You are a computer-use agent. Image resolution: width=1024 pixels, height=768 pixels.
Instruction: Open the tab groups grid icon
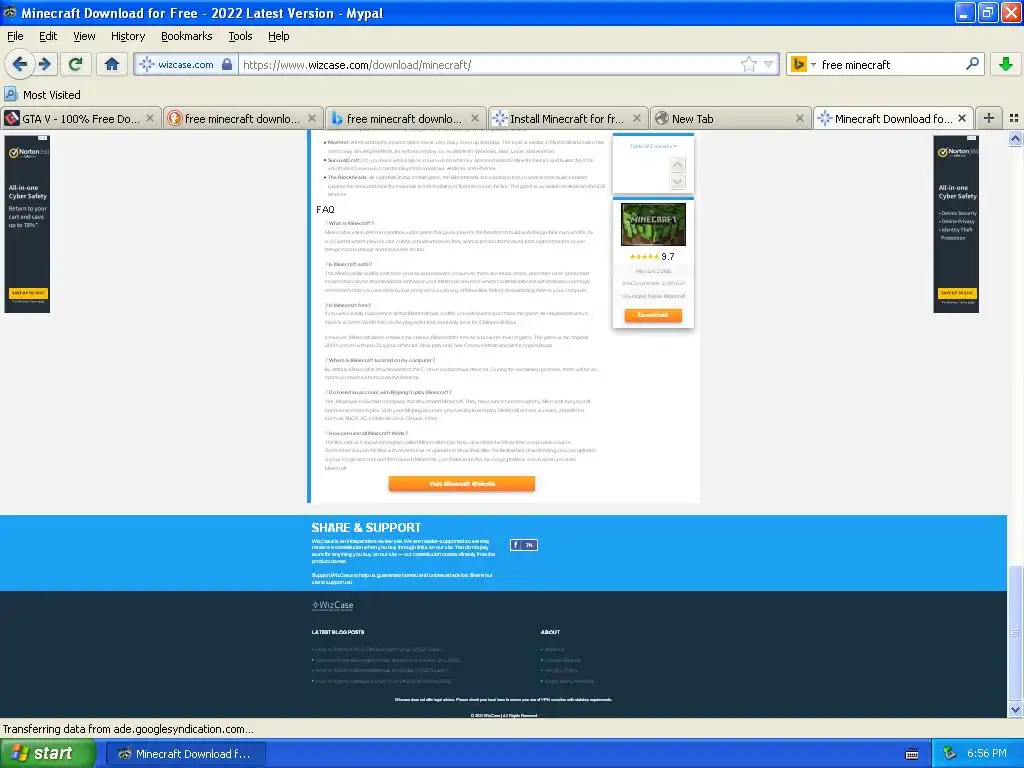pos(1014,118)
